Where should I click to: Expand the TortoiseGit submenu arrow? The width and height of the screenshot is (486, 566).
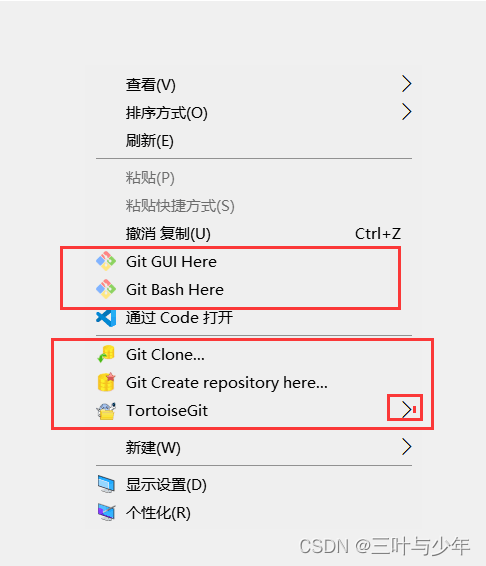407,410
